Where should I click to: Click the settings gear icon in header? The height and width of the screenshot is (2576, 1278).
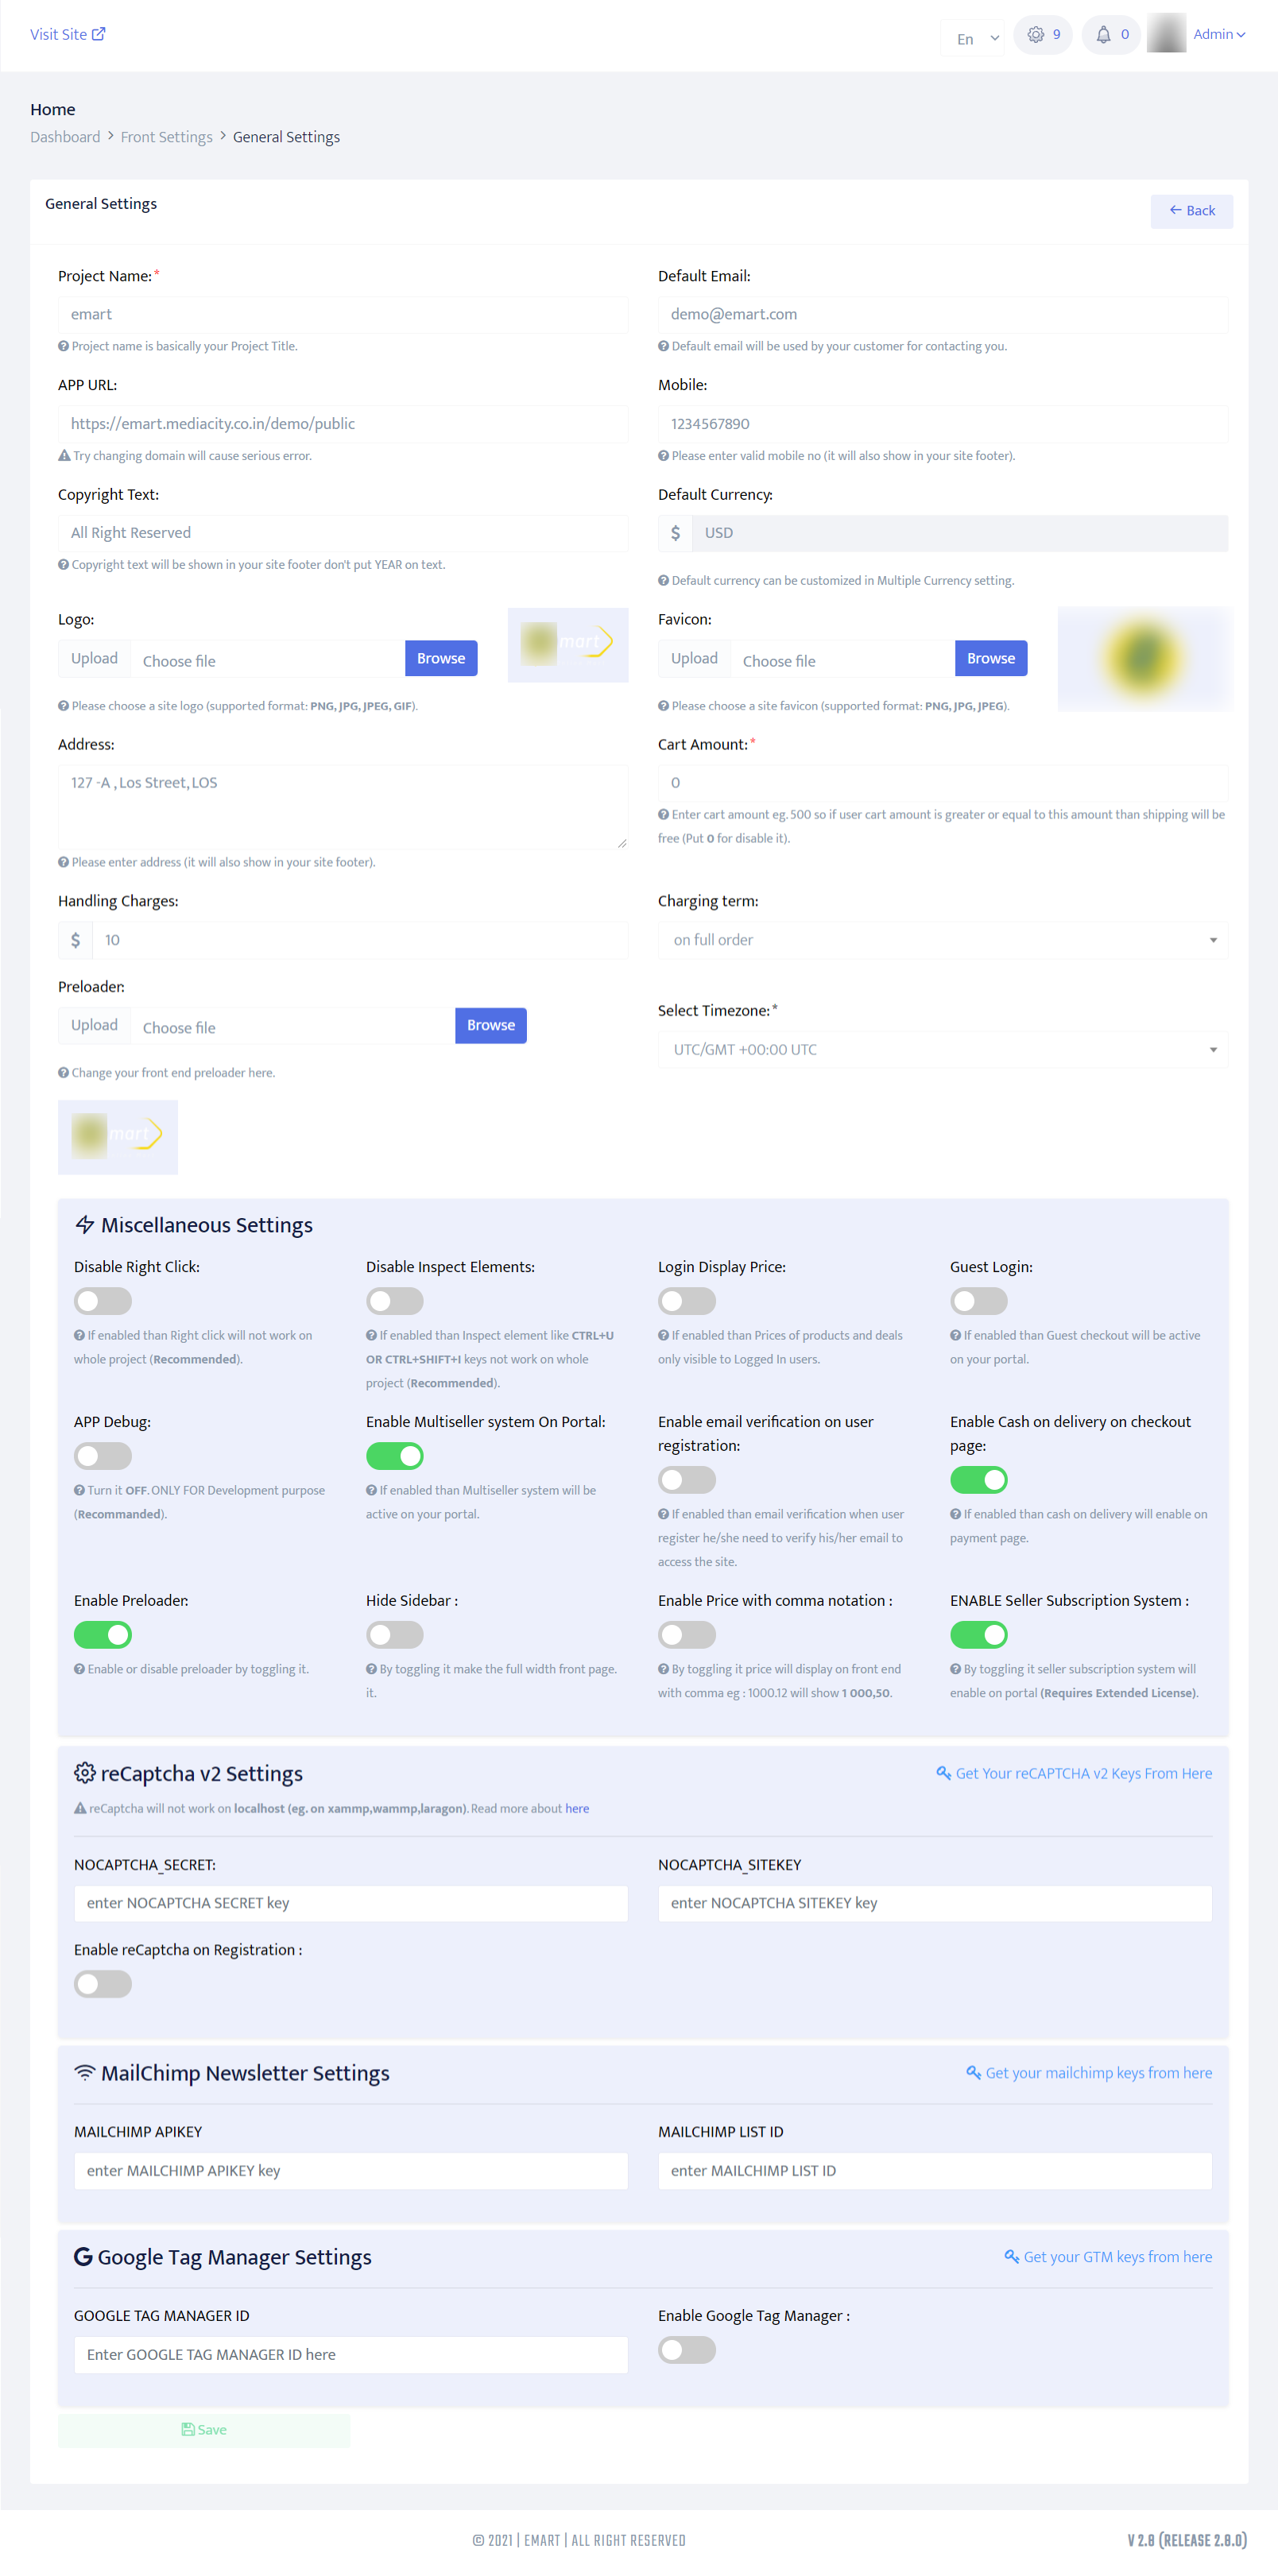[1035, 35]
